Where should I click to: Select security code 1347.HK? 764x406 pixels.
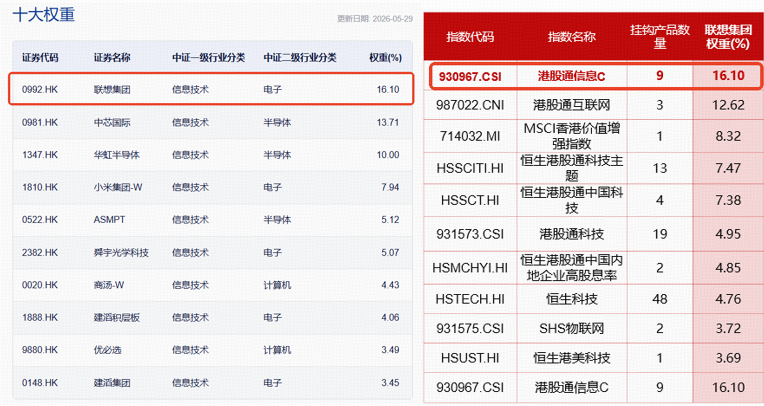(40, 155)
